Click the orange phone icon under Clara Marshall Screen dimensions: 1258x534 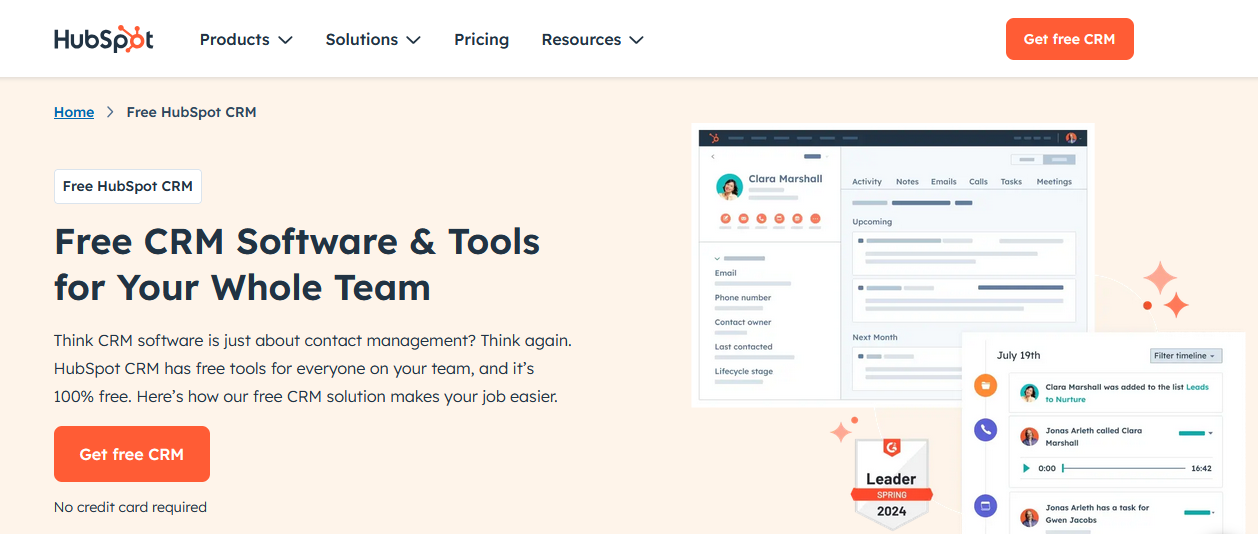pos(761,218)
